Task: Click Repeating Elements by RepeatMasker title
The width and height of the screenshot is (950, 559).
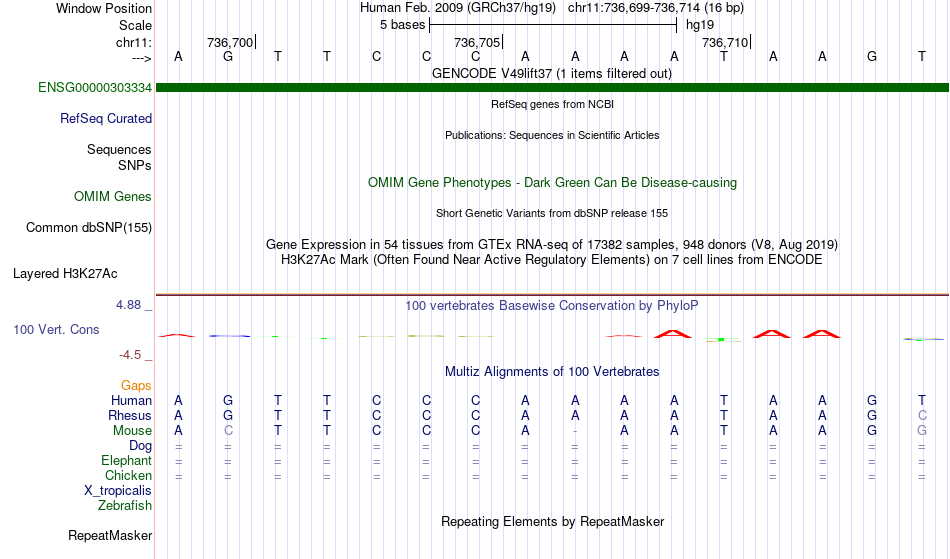Action: (x=552, y=522)
